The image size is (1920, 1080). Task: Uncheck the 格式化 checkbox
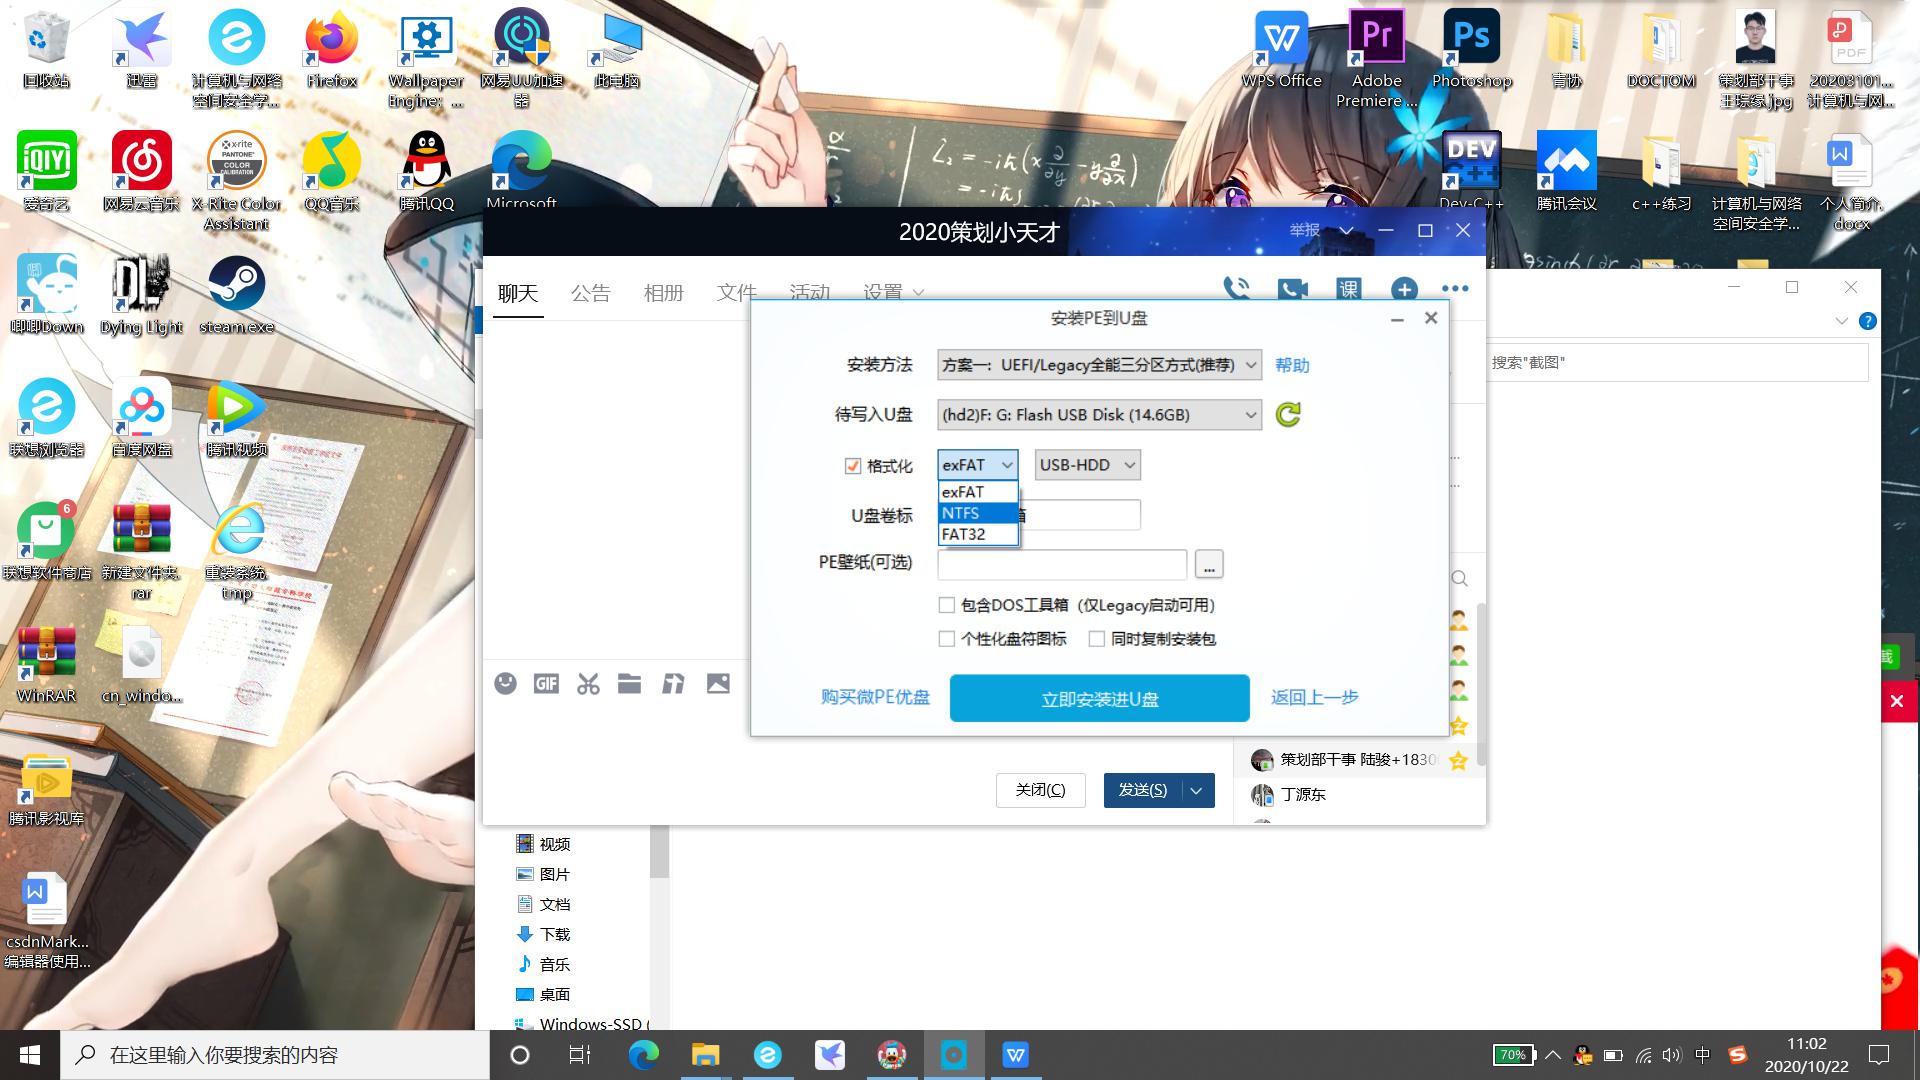853,464
